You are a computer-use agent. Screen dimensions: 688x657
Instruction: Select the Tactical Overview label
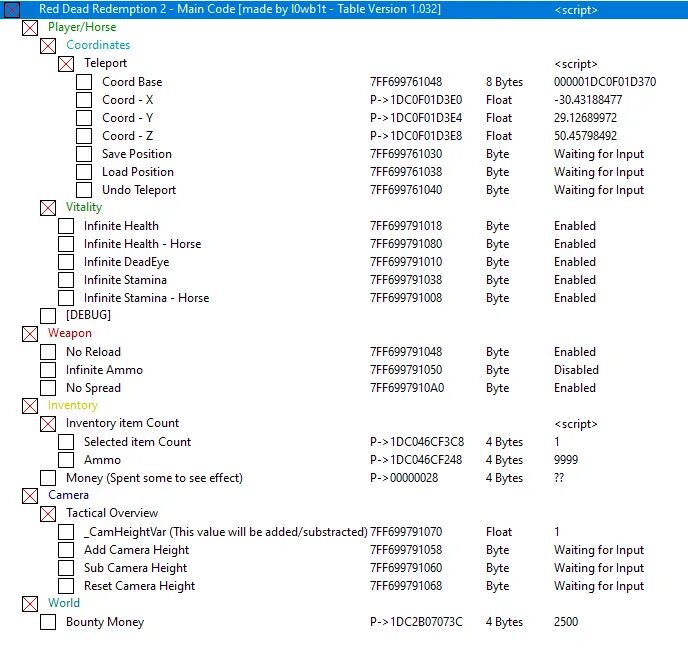(112, 513)
